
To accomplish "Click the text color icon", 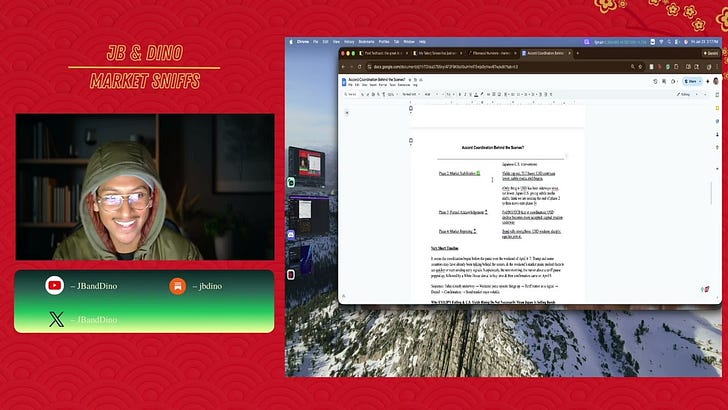I will 476,94.
